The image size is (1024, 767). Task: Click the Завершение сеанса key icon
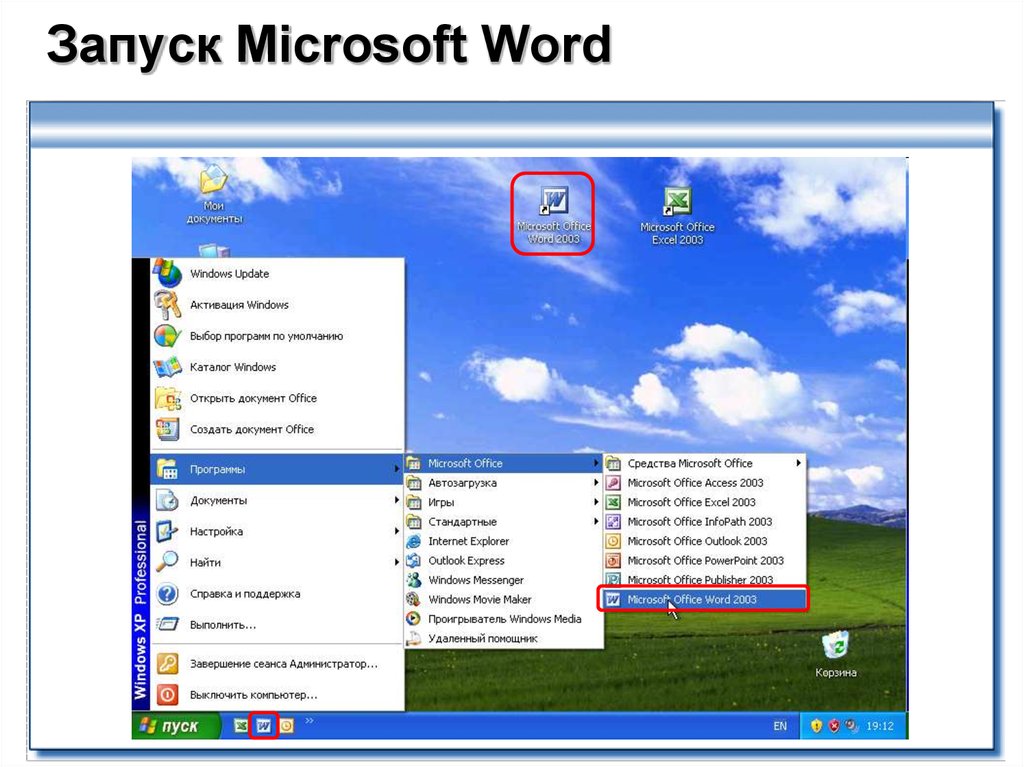coord(168,664)
